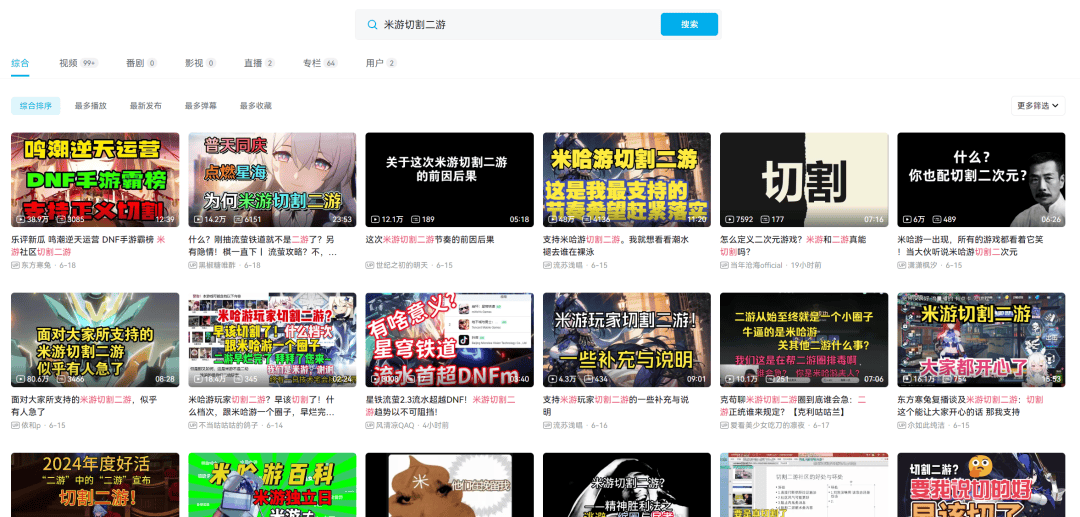
Task: Click the magnifier icon in search box
Action: tap(372, 25)
